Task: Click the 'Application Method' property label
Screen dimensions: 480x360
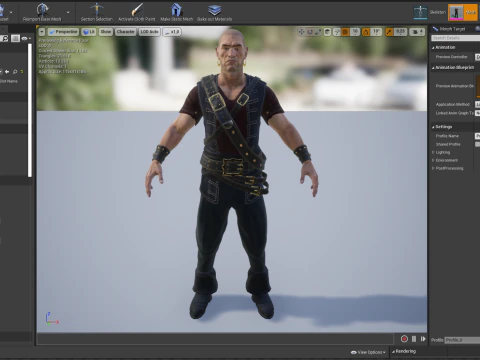Action: tap(453, 105)
